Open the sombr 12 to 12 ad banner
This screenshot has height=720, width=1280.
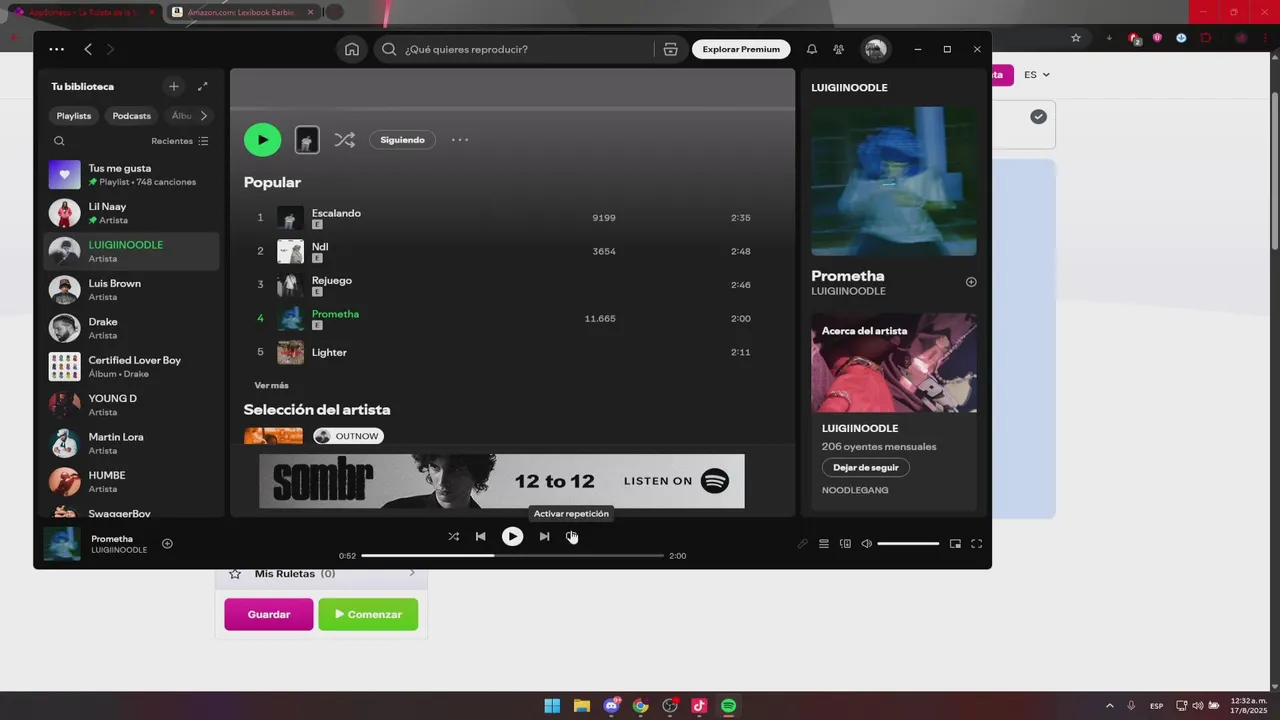click(x=502, y=481)
